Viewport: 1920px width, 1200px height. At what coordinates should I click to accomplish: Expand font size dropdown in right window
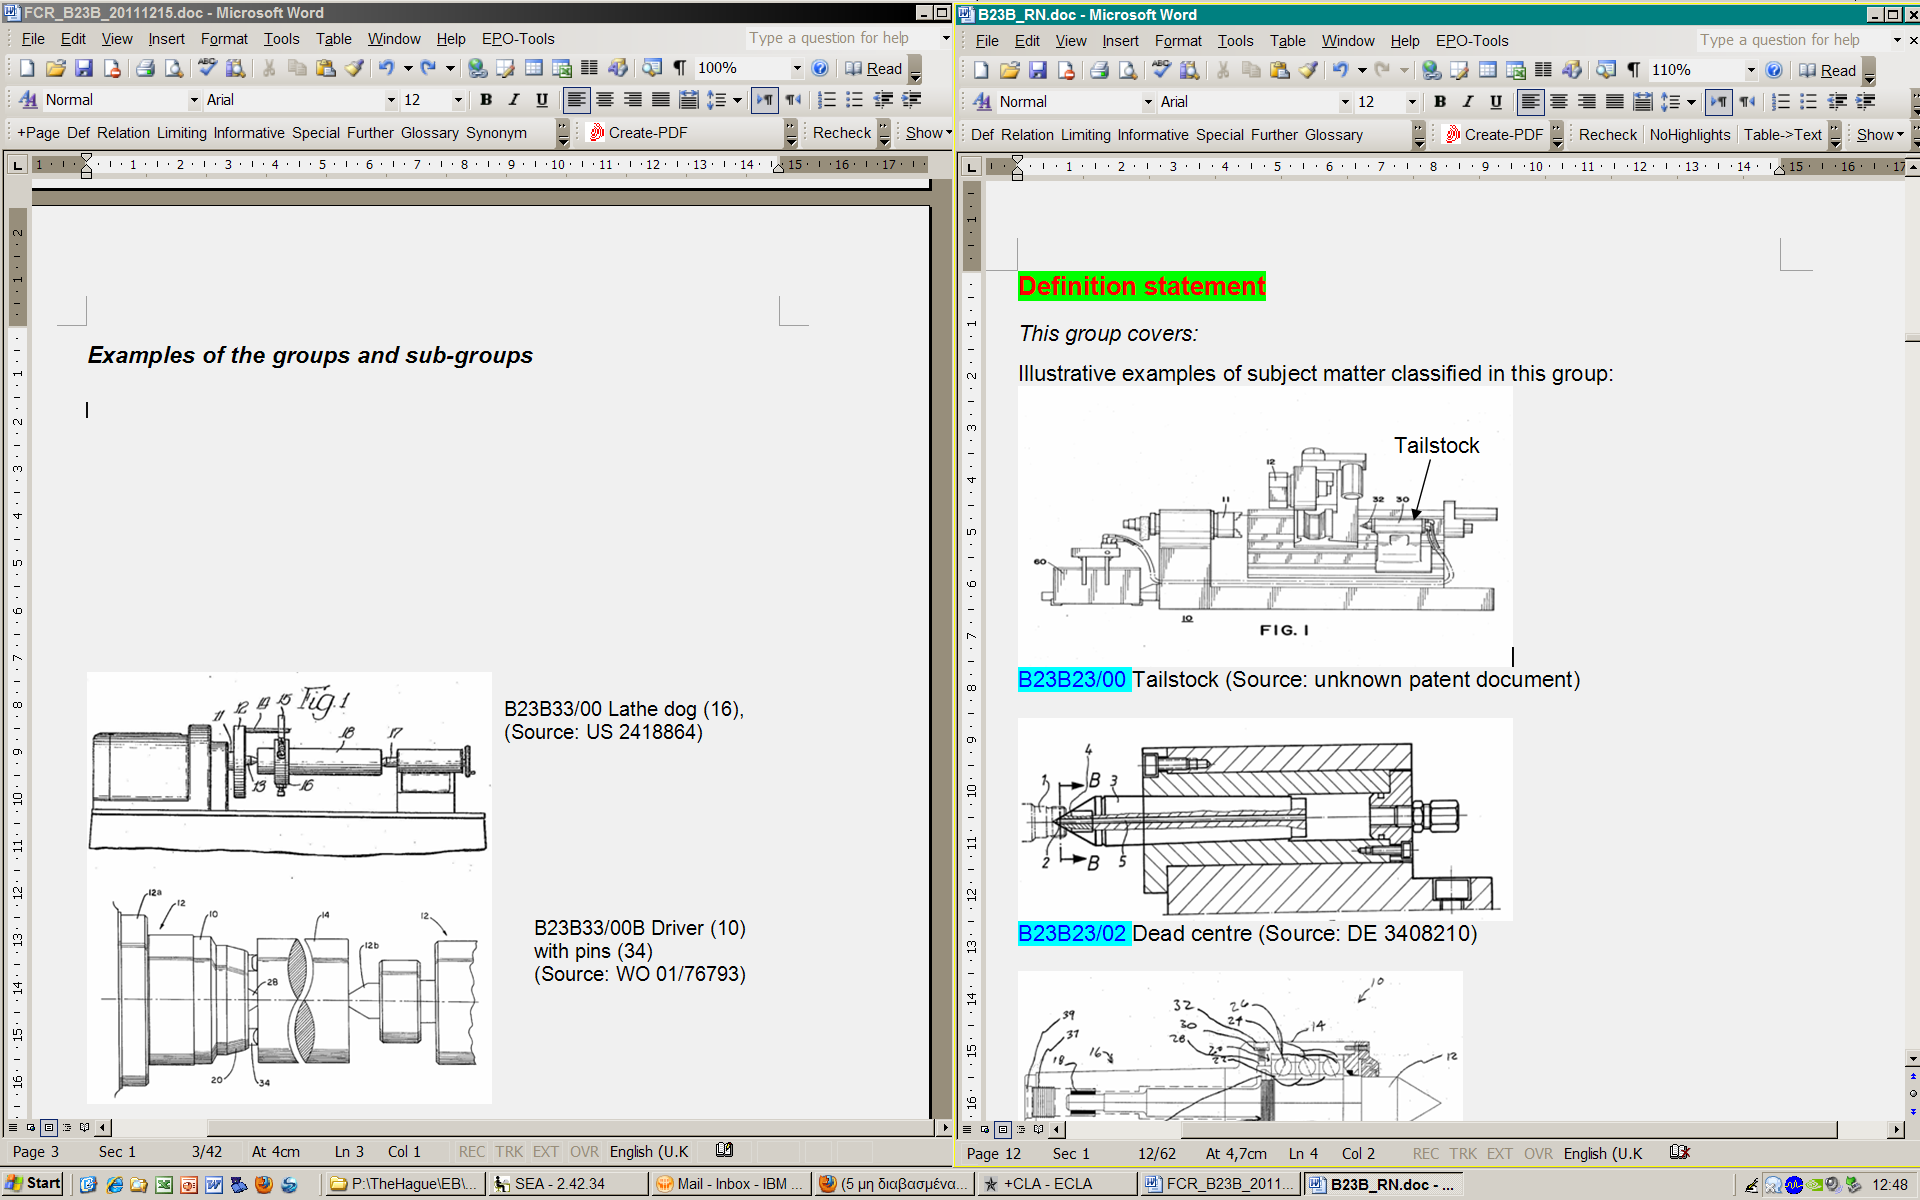click(1412, 102)
